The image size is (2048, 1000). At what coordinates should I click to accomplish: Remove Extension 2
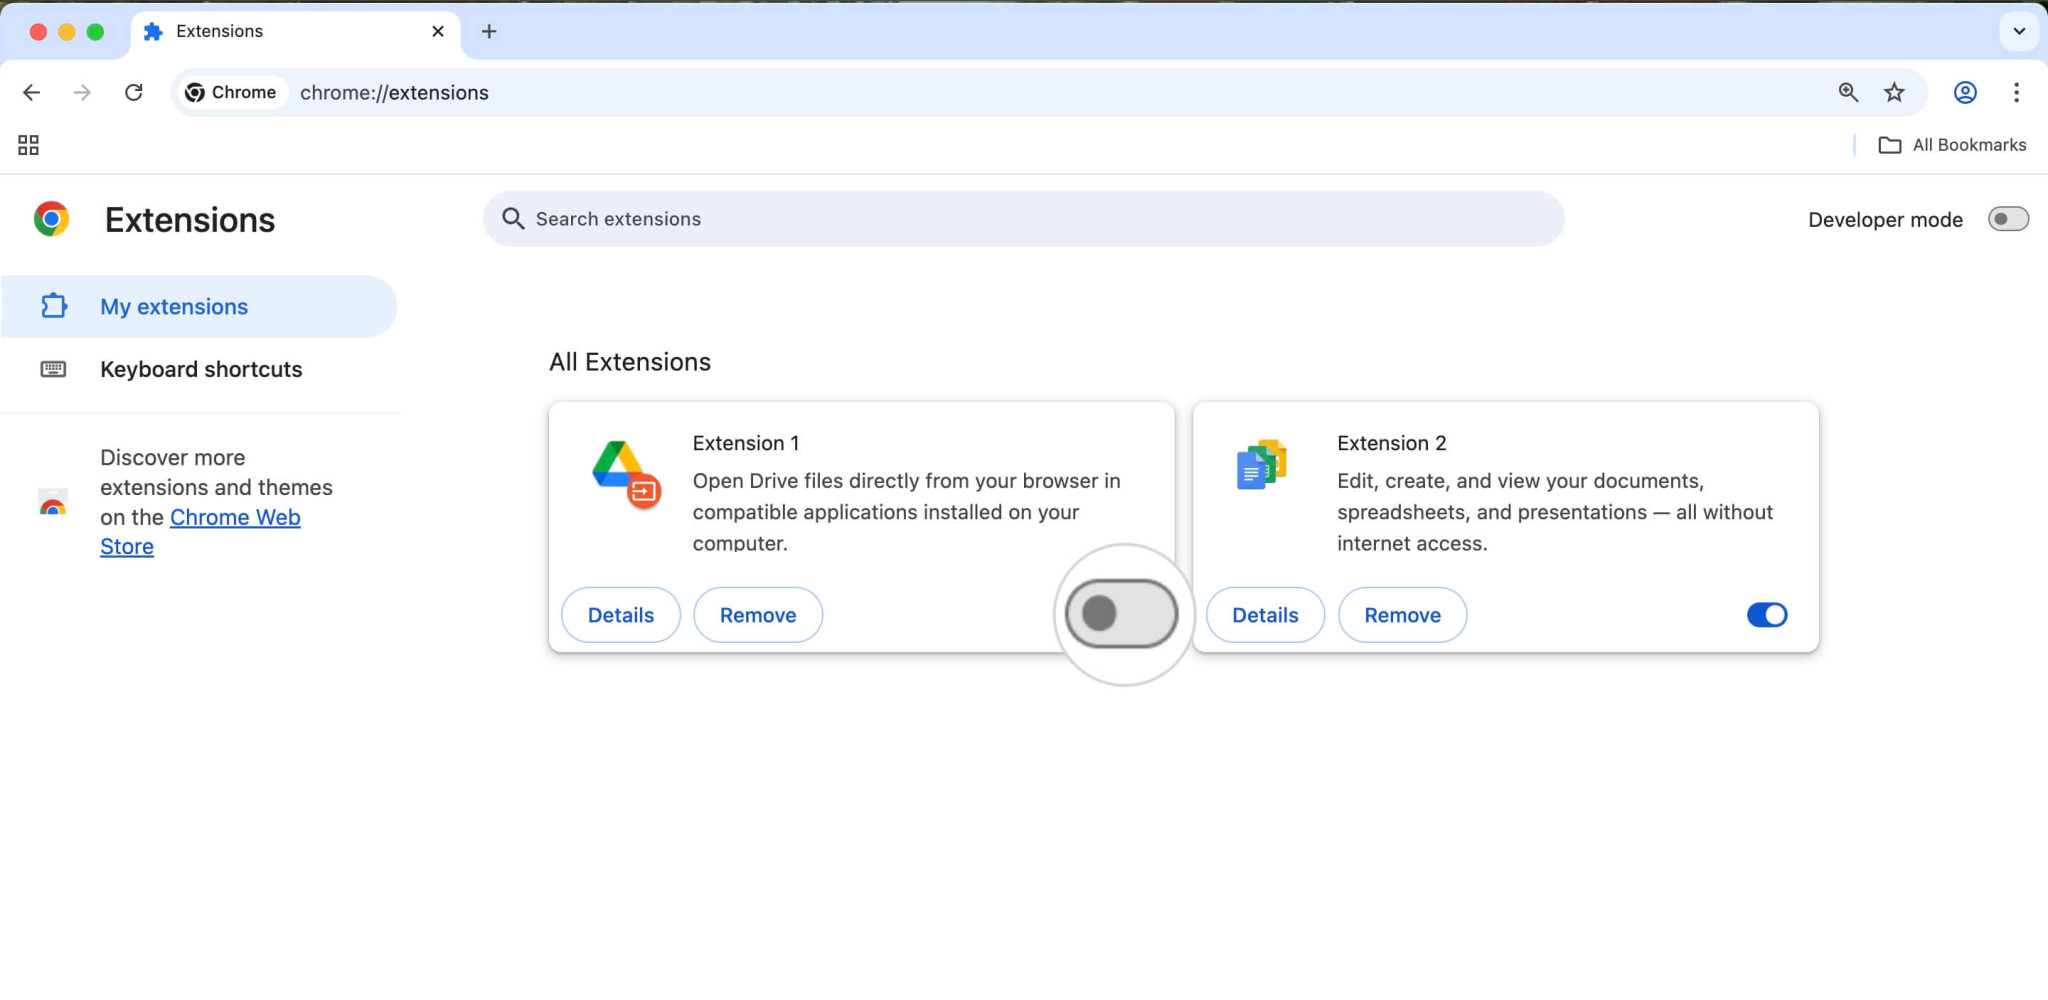1402,615
